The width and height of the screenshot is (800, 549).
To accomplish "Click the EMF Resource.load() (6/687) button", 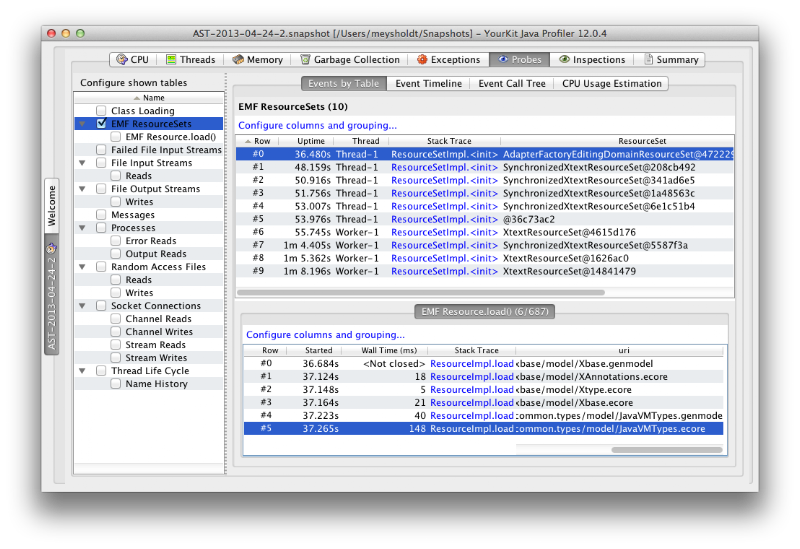I will coord(485,312).
